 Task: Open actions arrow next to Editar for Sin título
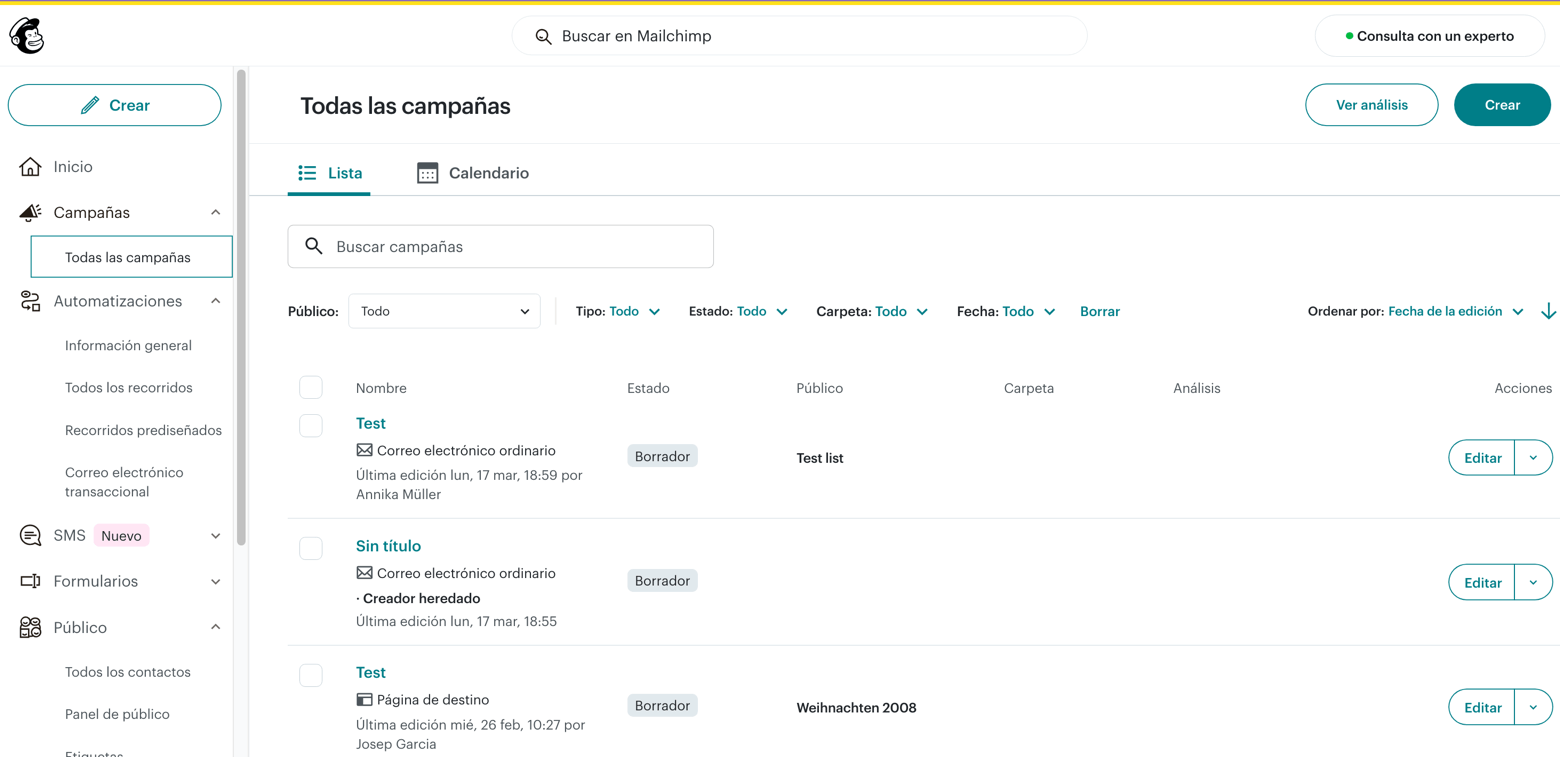[x=1533, y=582]
